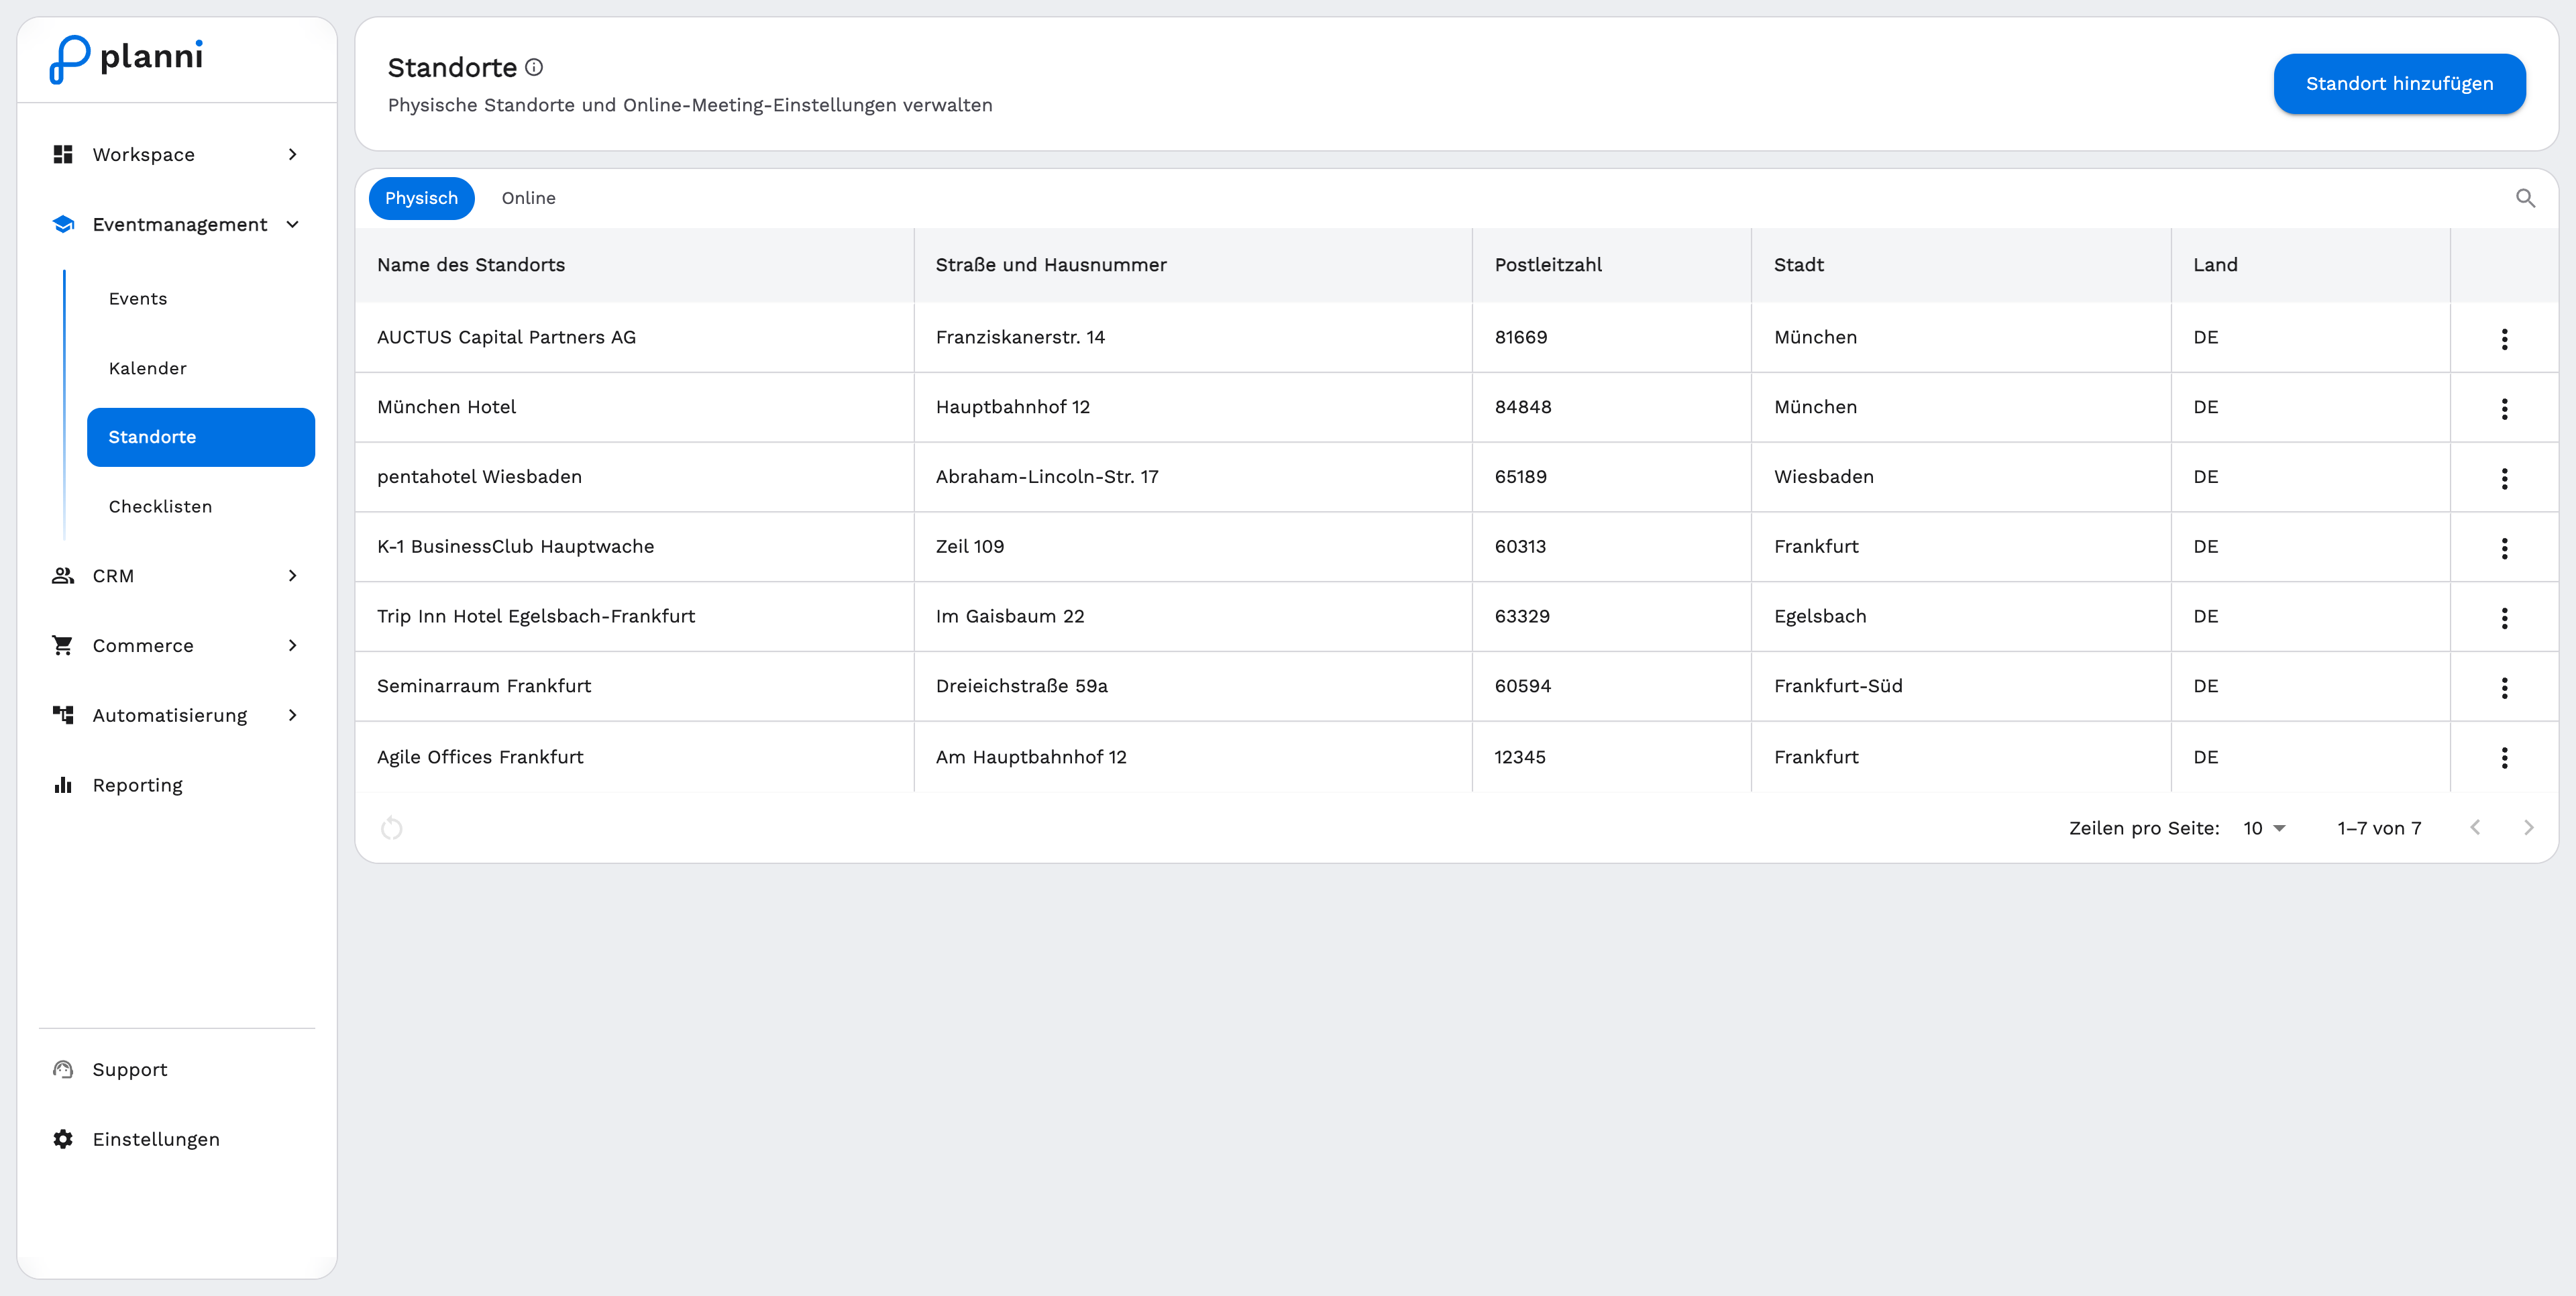Expand the Commerce menu chevron

click(x=292, y=645)
